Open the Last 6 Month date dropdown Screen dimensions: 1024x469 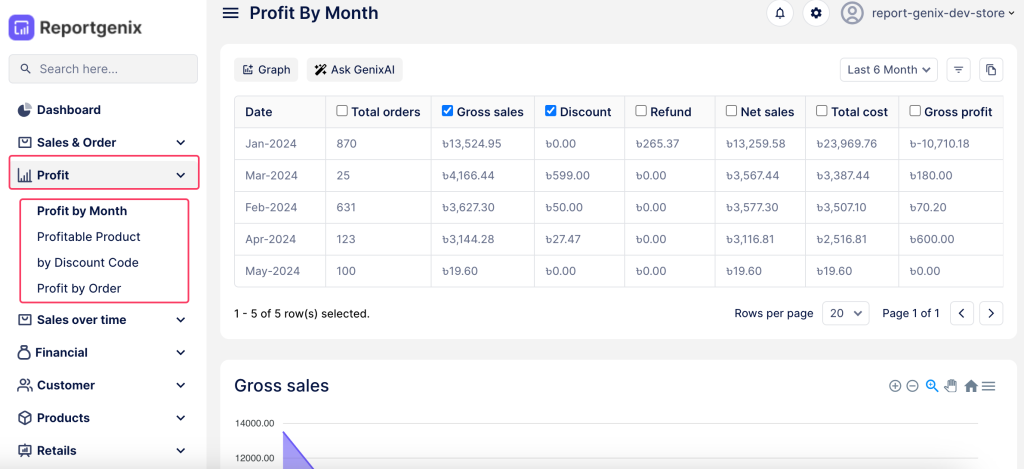tap(888, 70)
